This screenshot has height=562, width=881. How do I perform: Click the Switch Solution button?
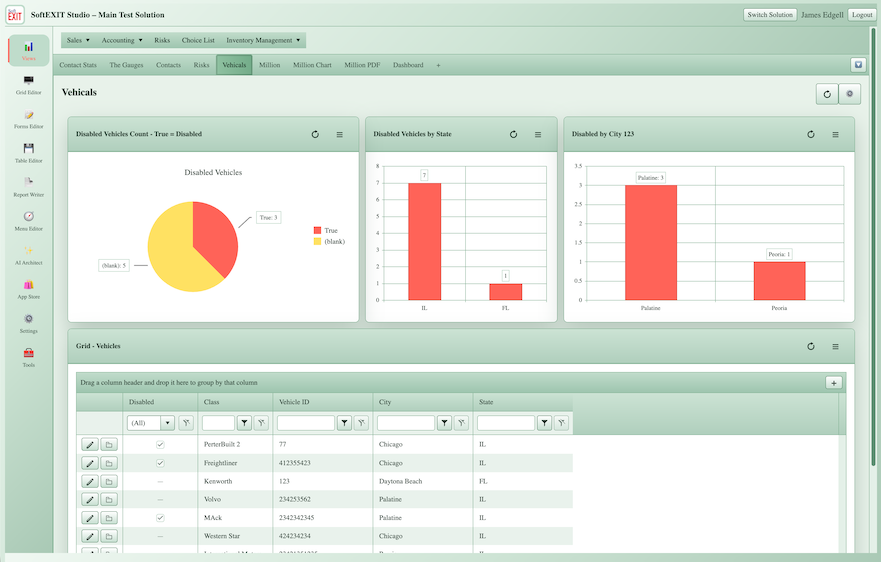tap(770, 15)
